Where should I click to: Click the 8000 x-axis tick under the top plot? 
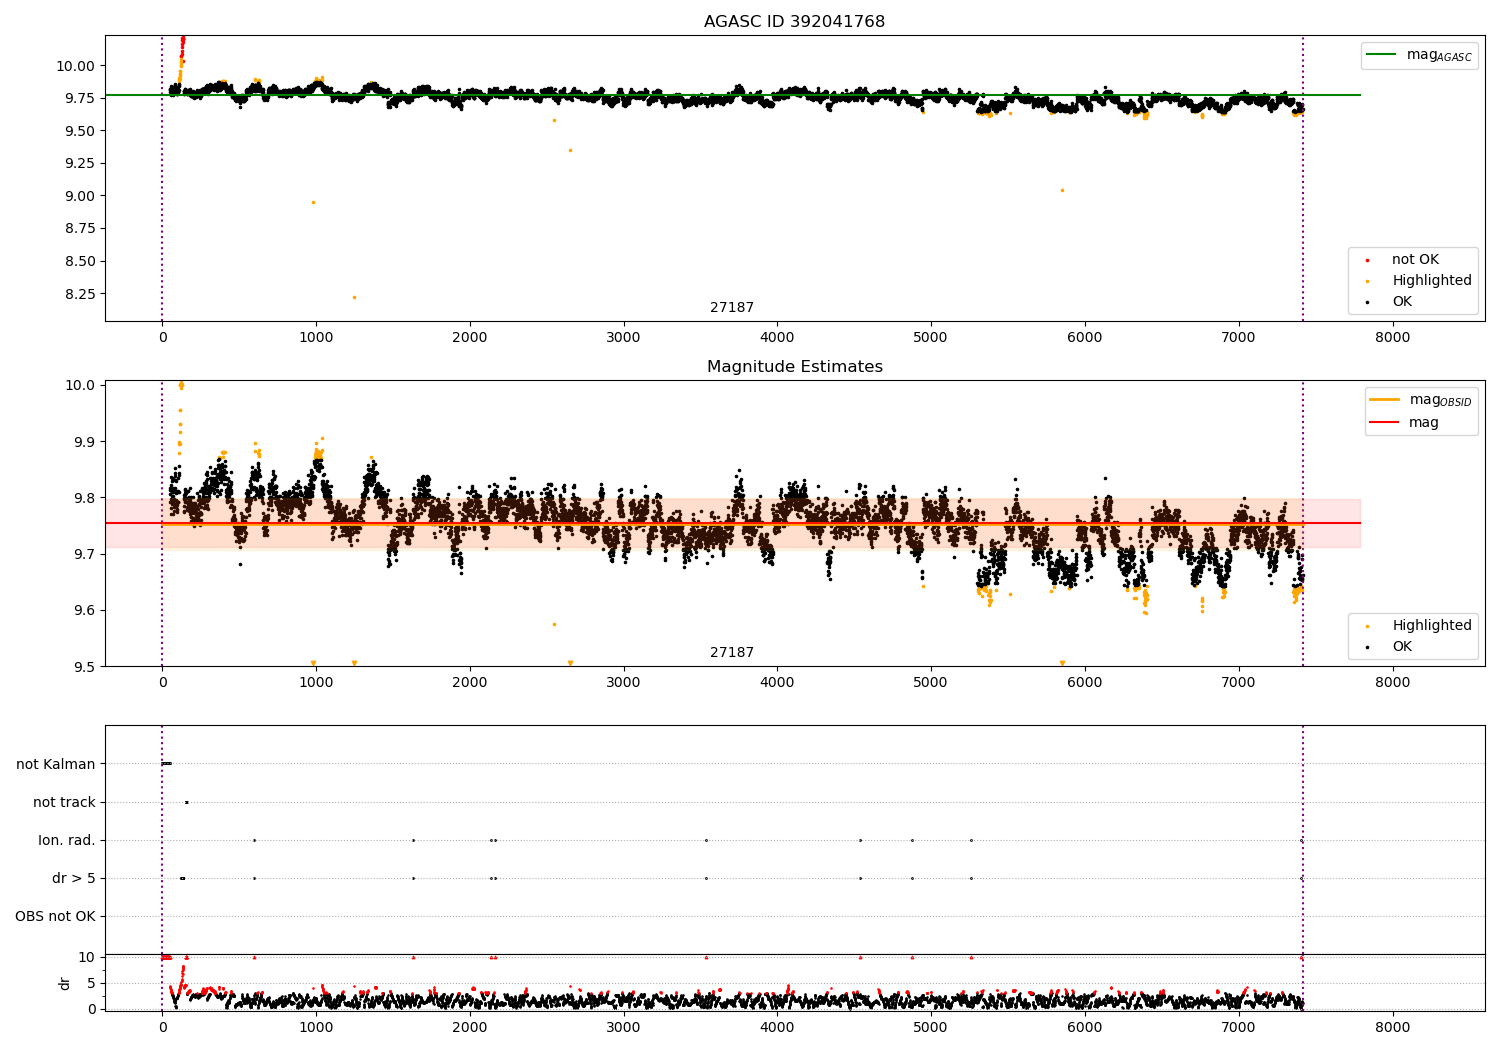coord(1392,337)
